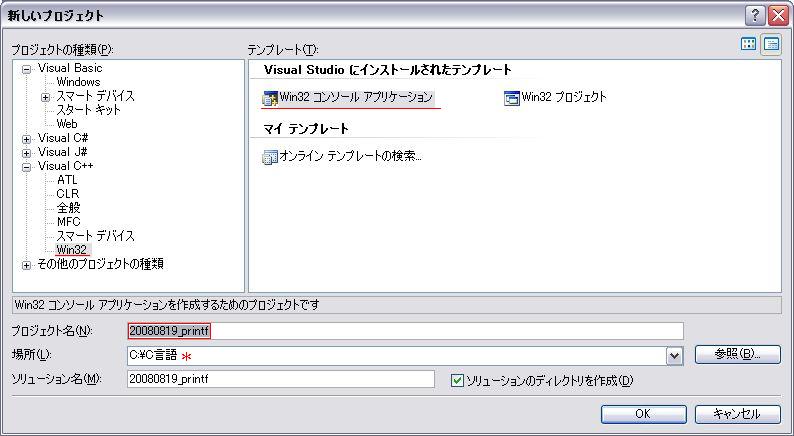The image size is (794, 436).
Task: Expand その他のプロジェクトの種類 node
Action: click(x=26, y=265)
